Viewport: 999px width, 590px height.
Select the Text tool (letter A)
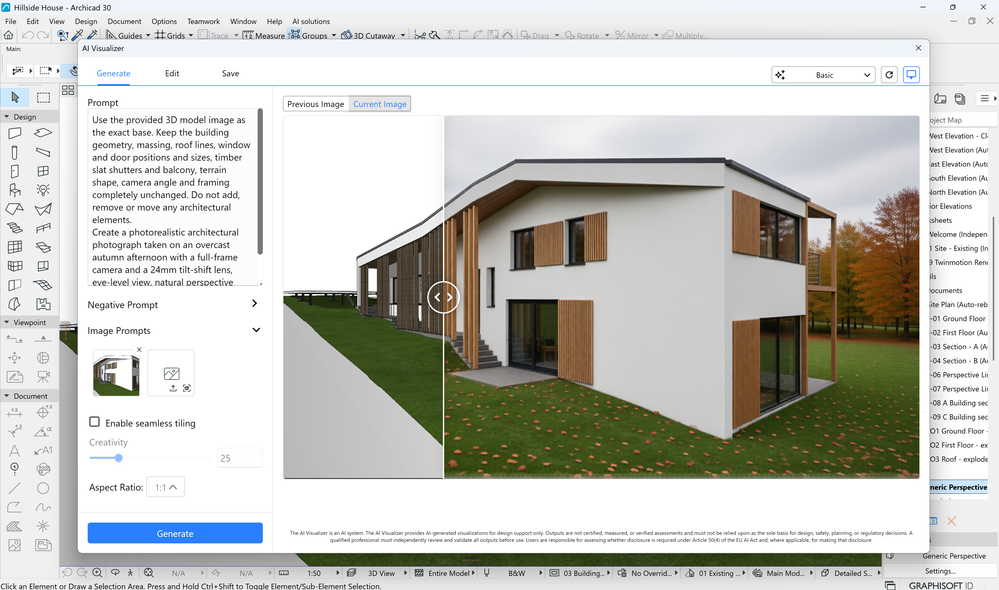[x=15, y=450]
